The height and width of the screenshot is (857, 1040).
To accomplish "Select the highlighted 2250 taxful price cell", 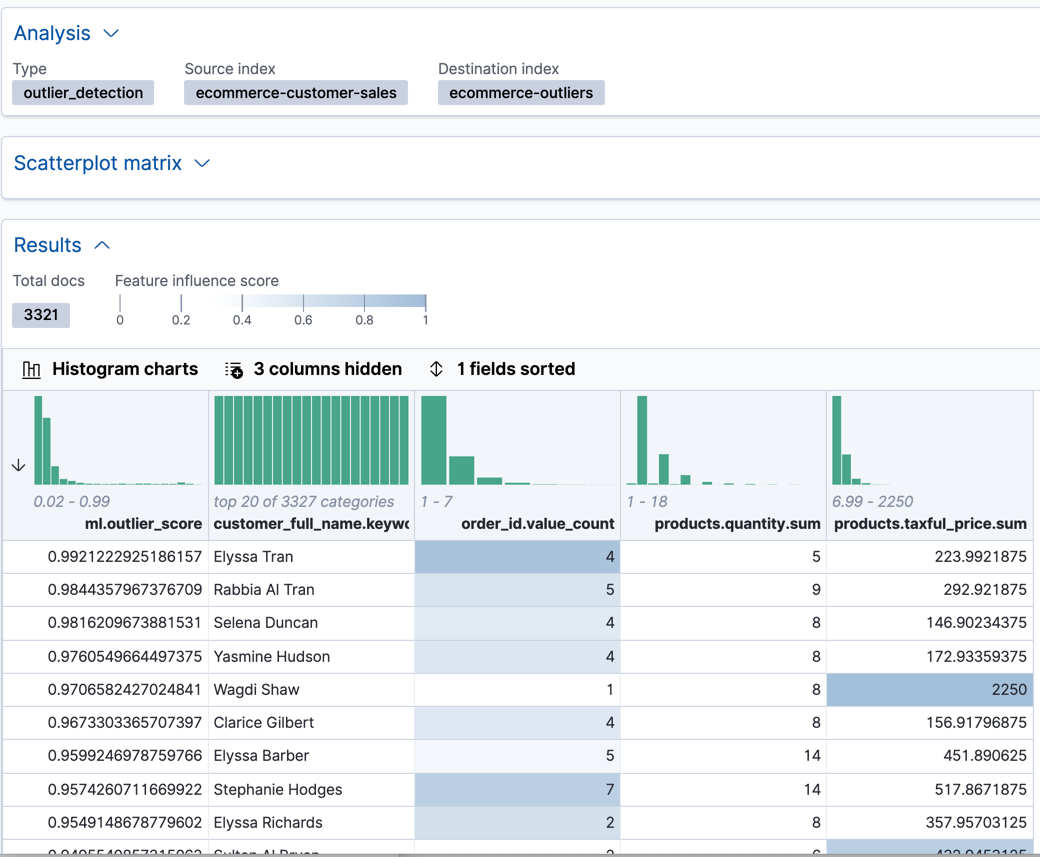I will [x=930, y=689].
